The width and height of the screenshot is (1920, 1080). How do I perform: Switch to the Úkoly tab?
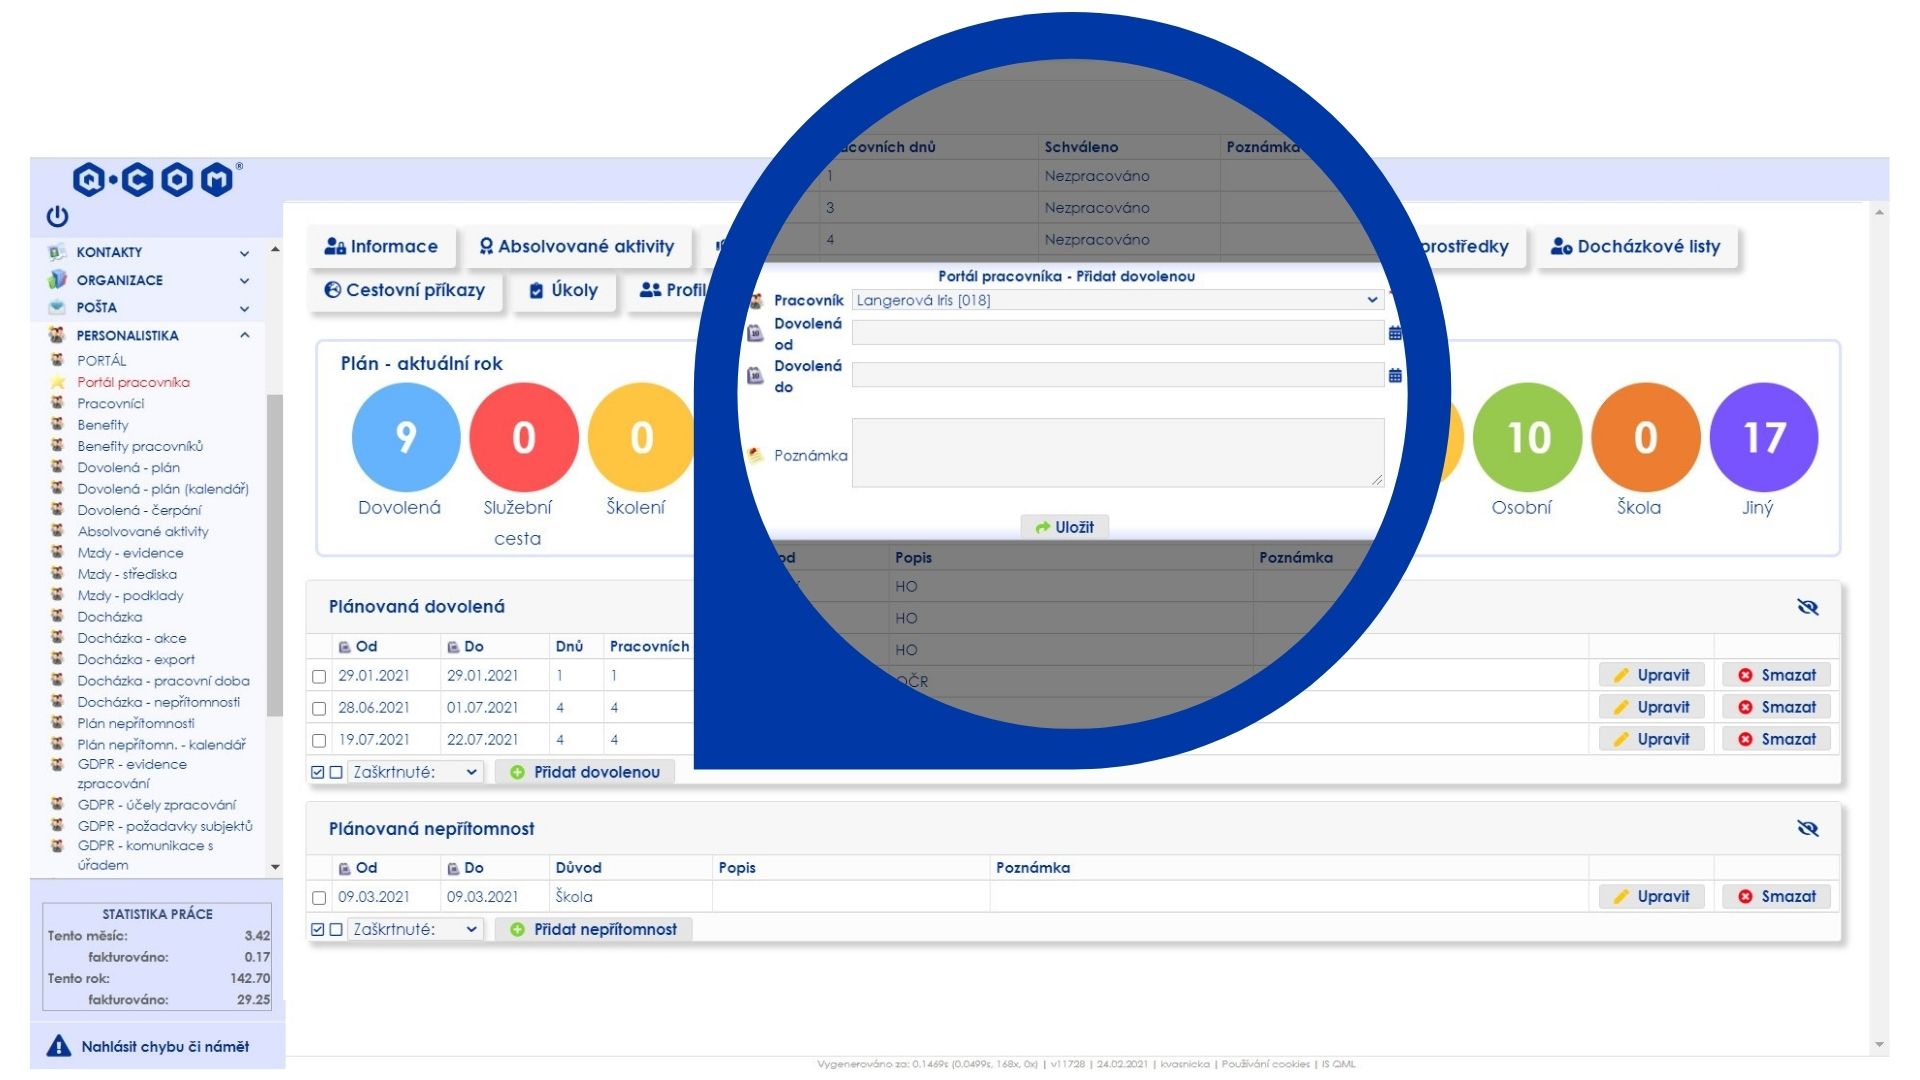(564, 290)
